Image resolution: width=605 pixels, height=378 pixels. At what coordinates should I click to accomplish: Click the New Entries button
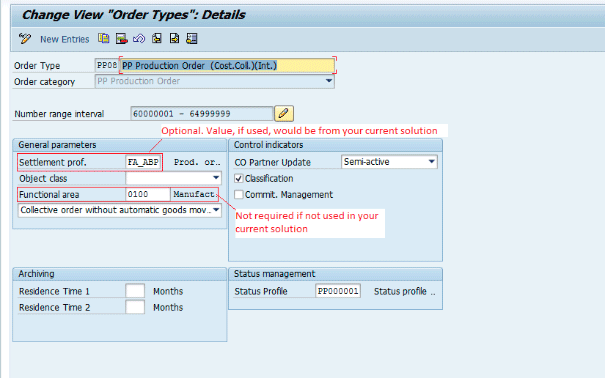click(64, 39)
